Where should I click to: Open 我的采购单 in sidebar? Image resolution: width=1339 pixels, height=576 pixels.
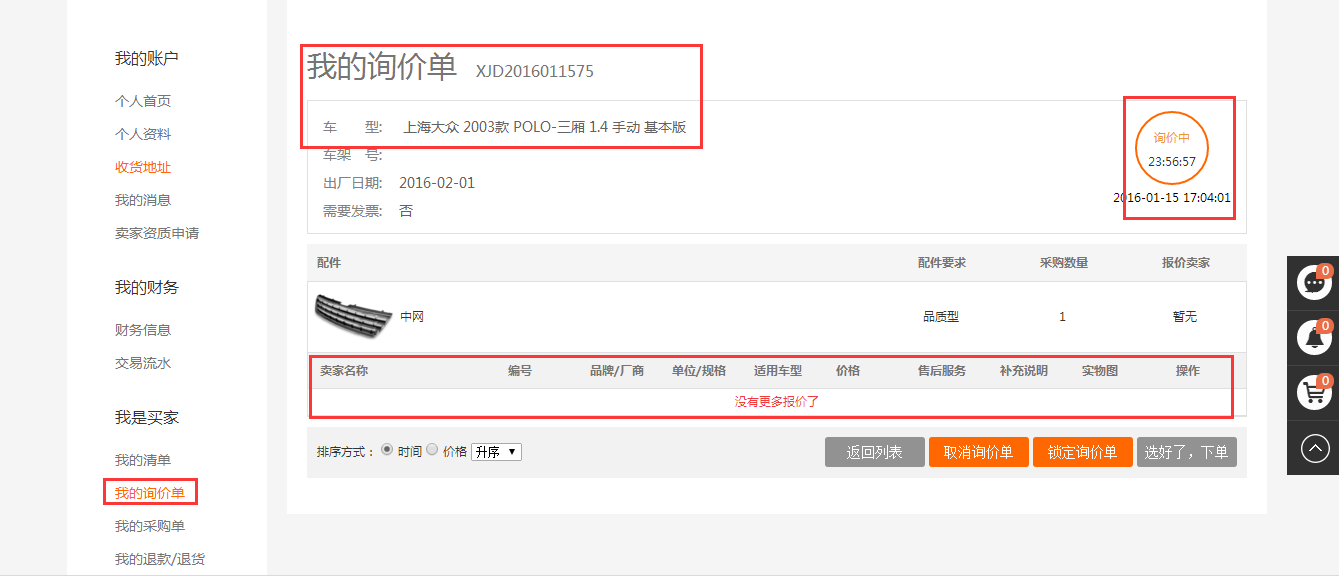click(150, 526)
